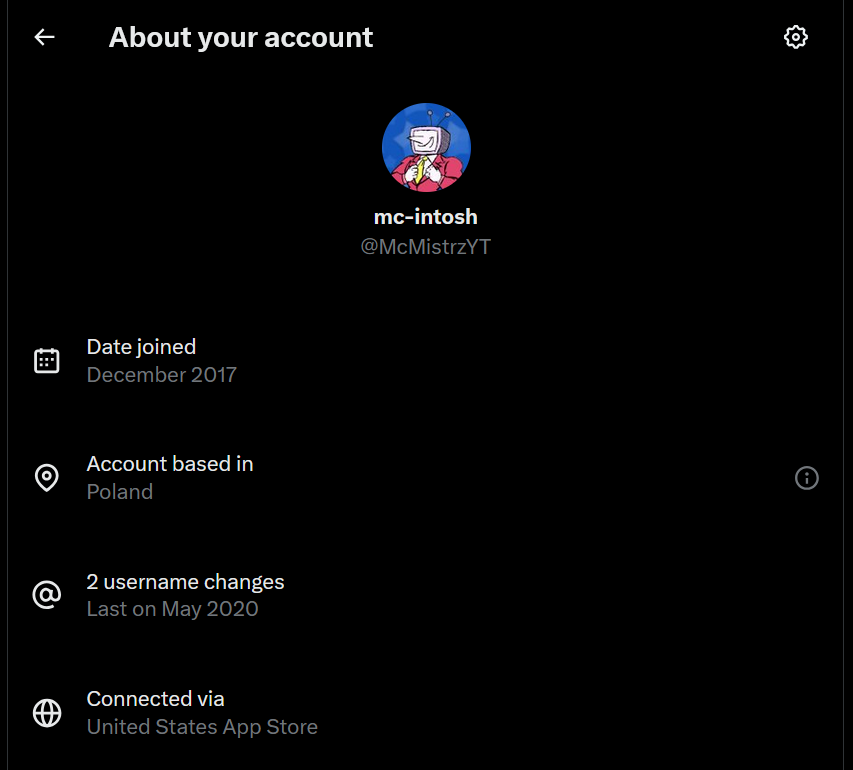Select the Poland location text
This screenshot has height=770, width=853.
119,491
